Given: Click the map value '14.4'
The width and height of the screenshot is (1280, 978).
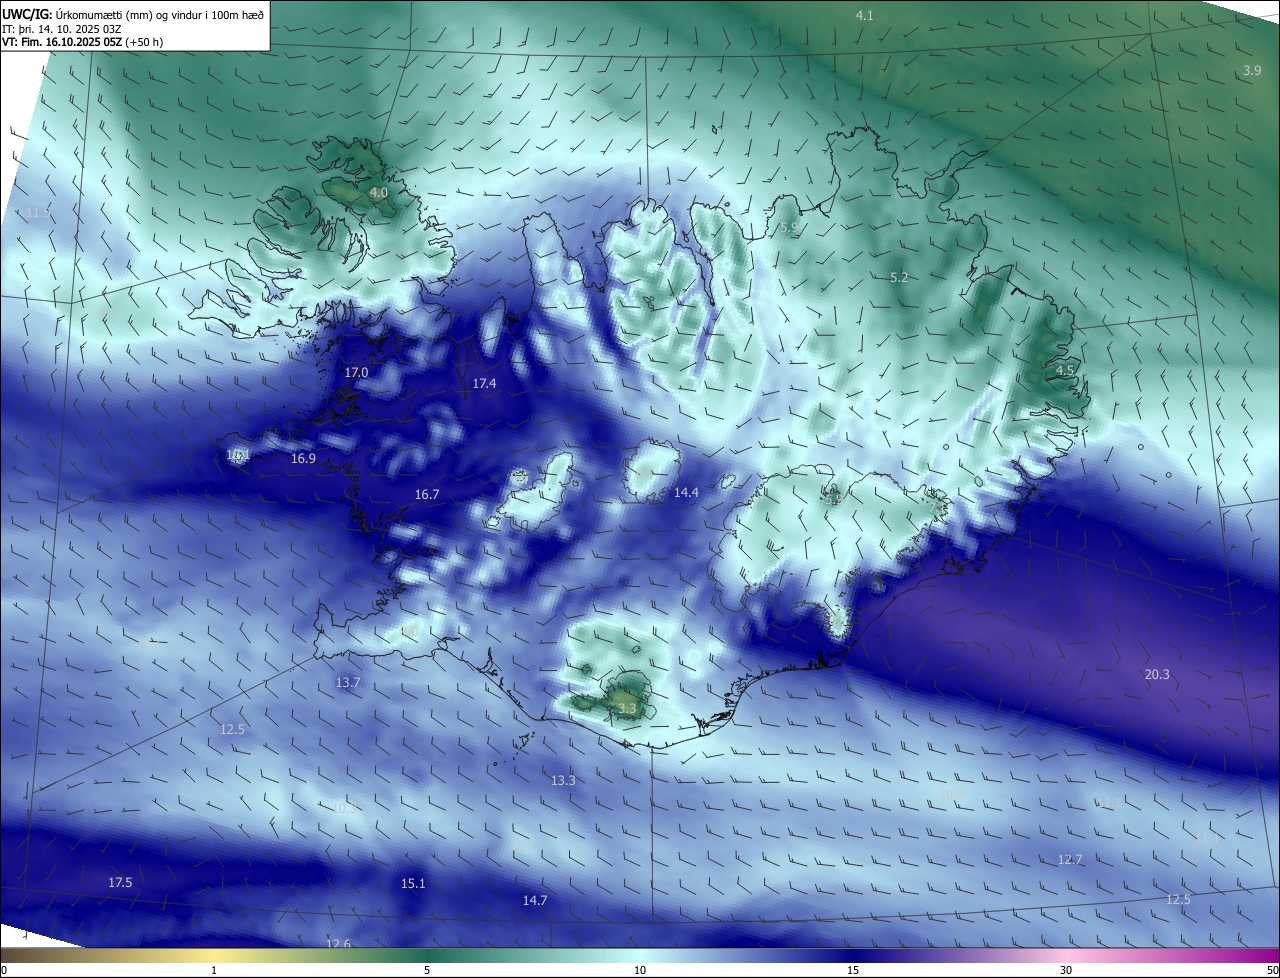Looking at the screenshot, I should [x=686, y=492].
